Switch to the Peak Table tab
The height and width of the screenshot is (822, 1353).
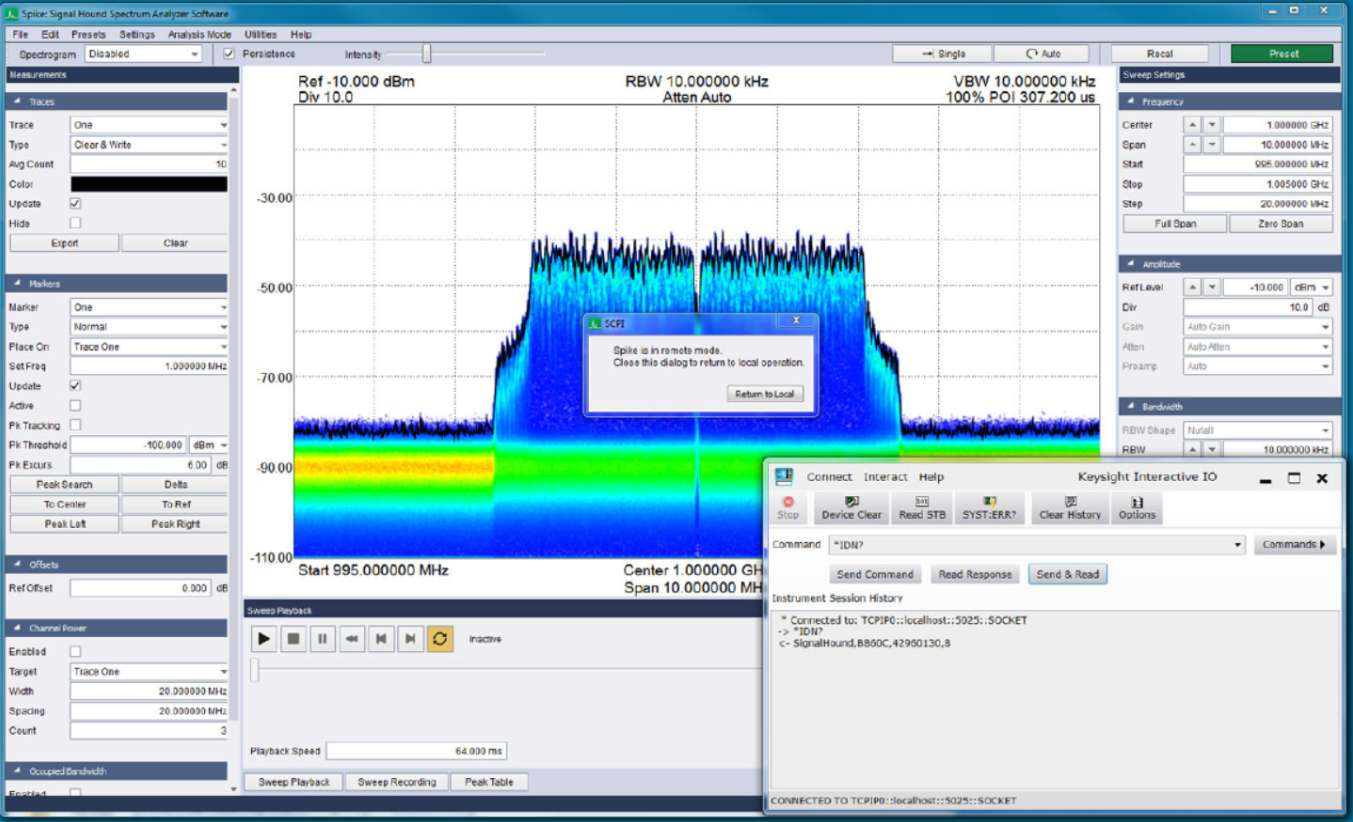coord(489,782)
